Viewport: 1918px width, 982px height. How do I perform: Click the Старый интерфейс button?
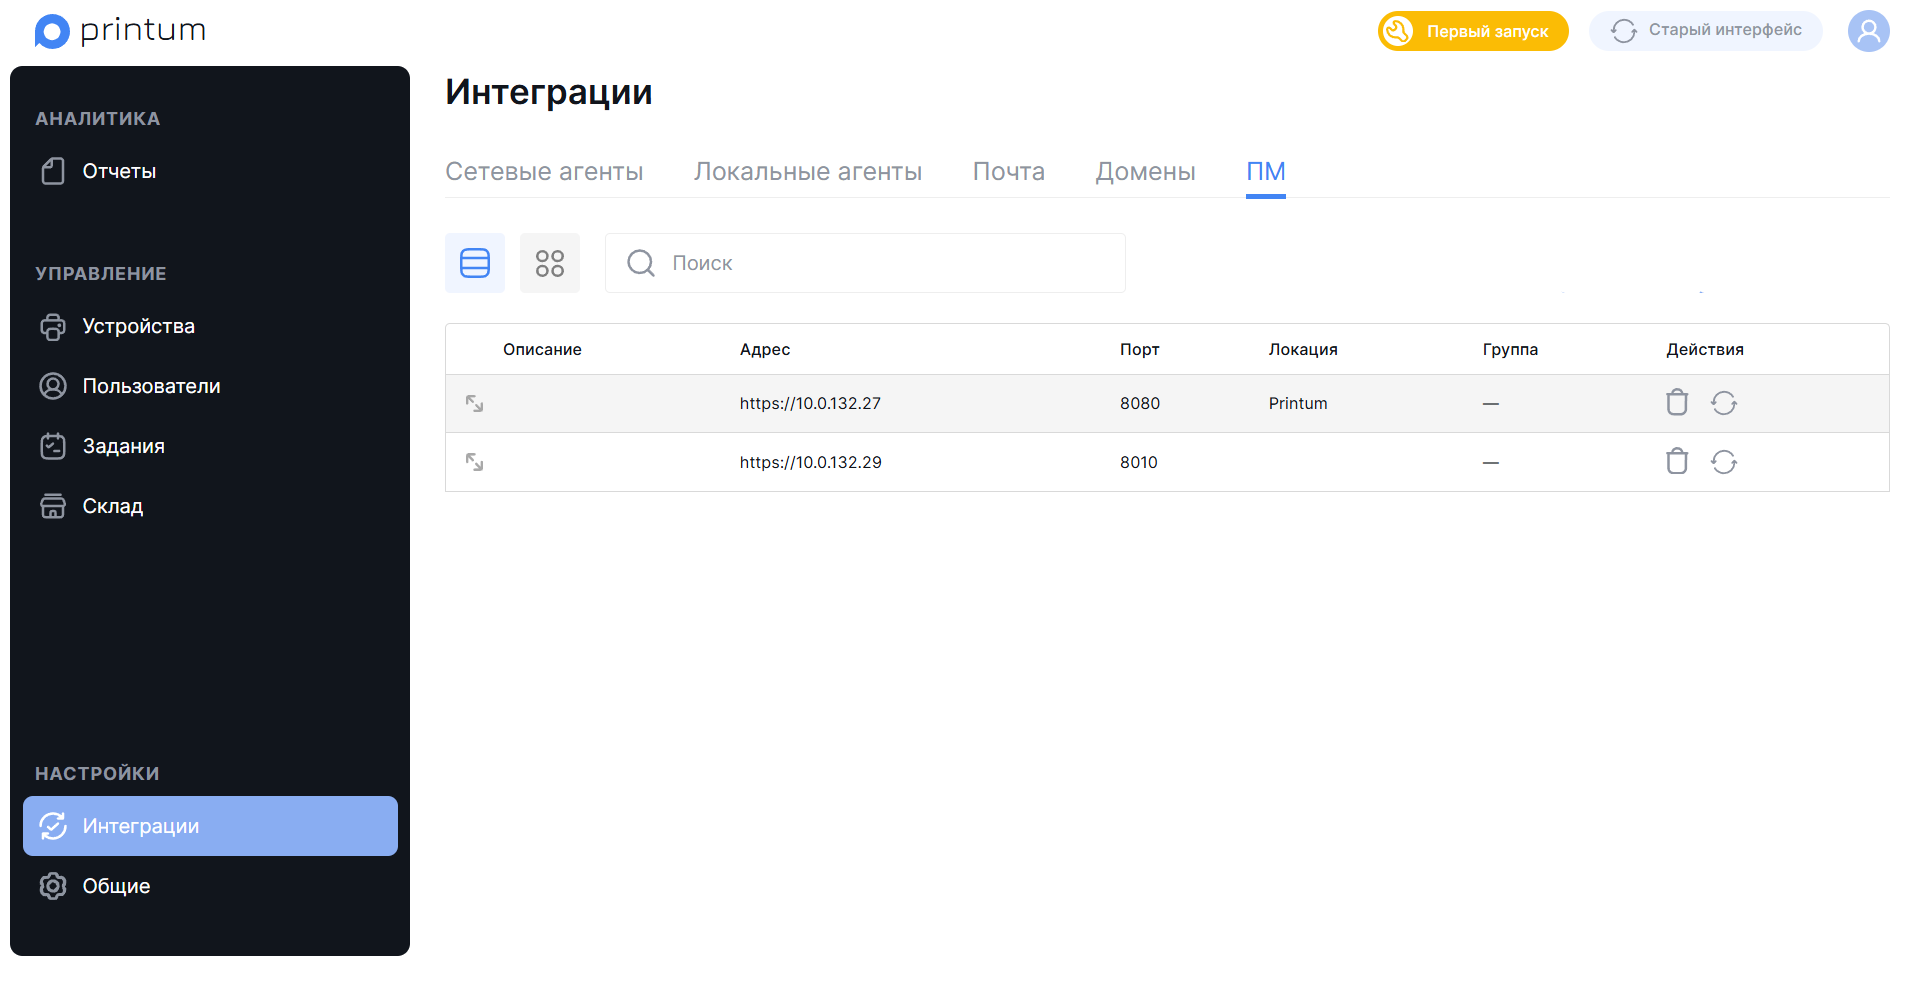(1706, 31)
